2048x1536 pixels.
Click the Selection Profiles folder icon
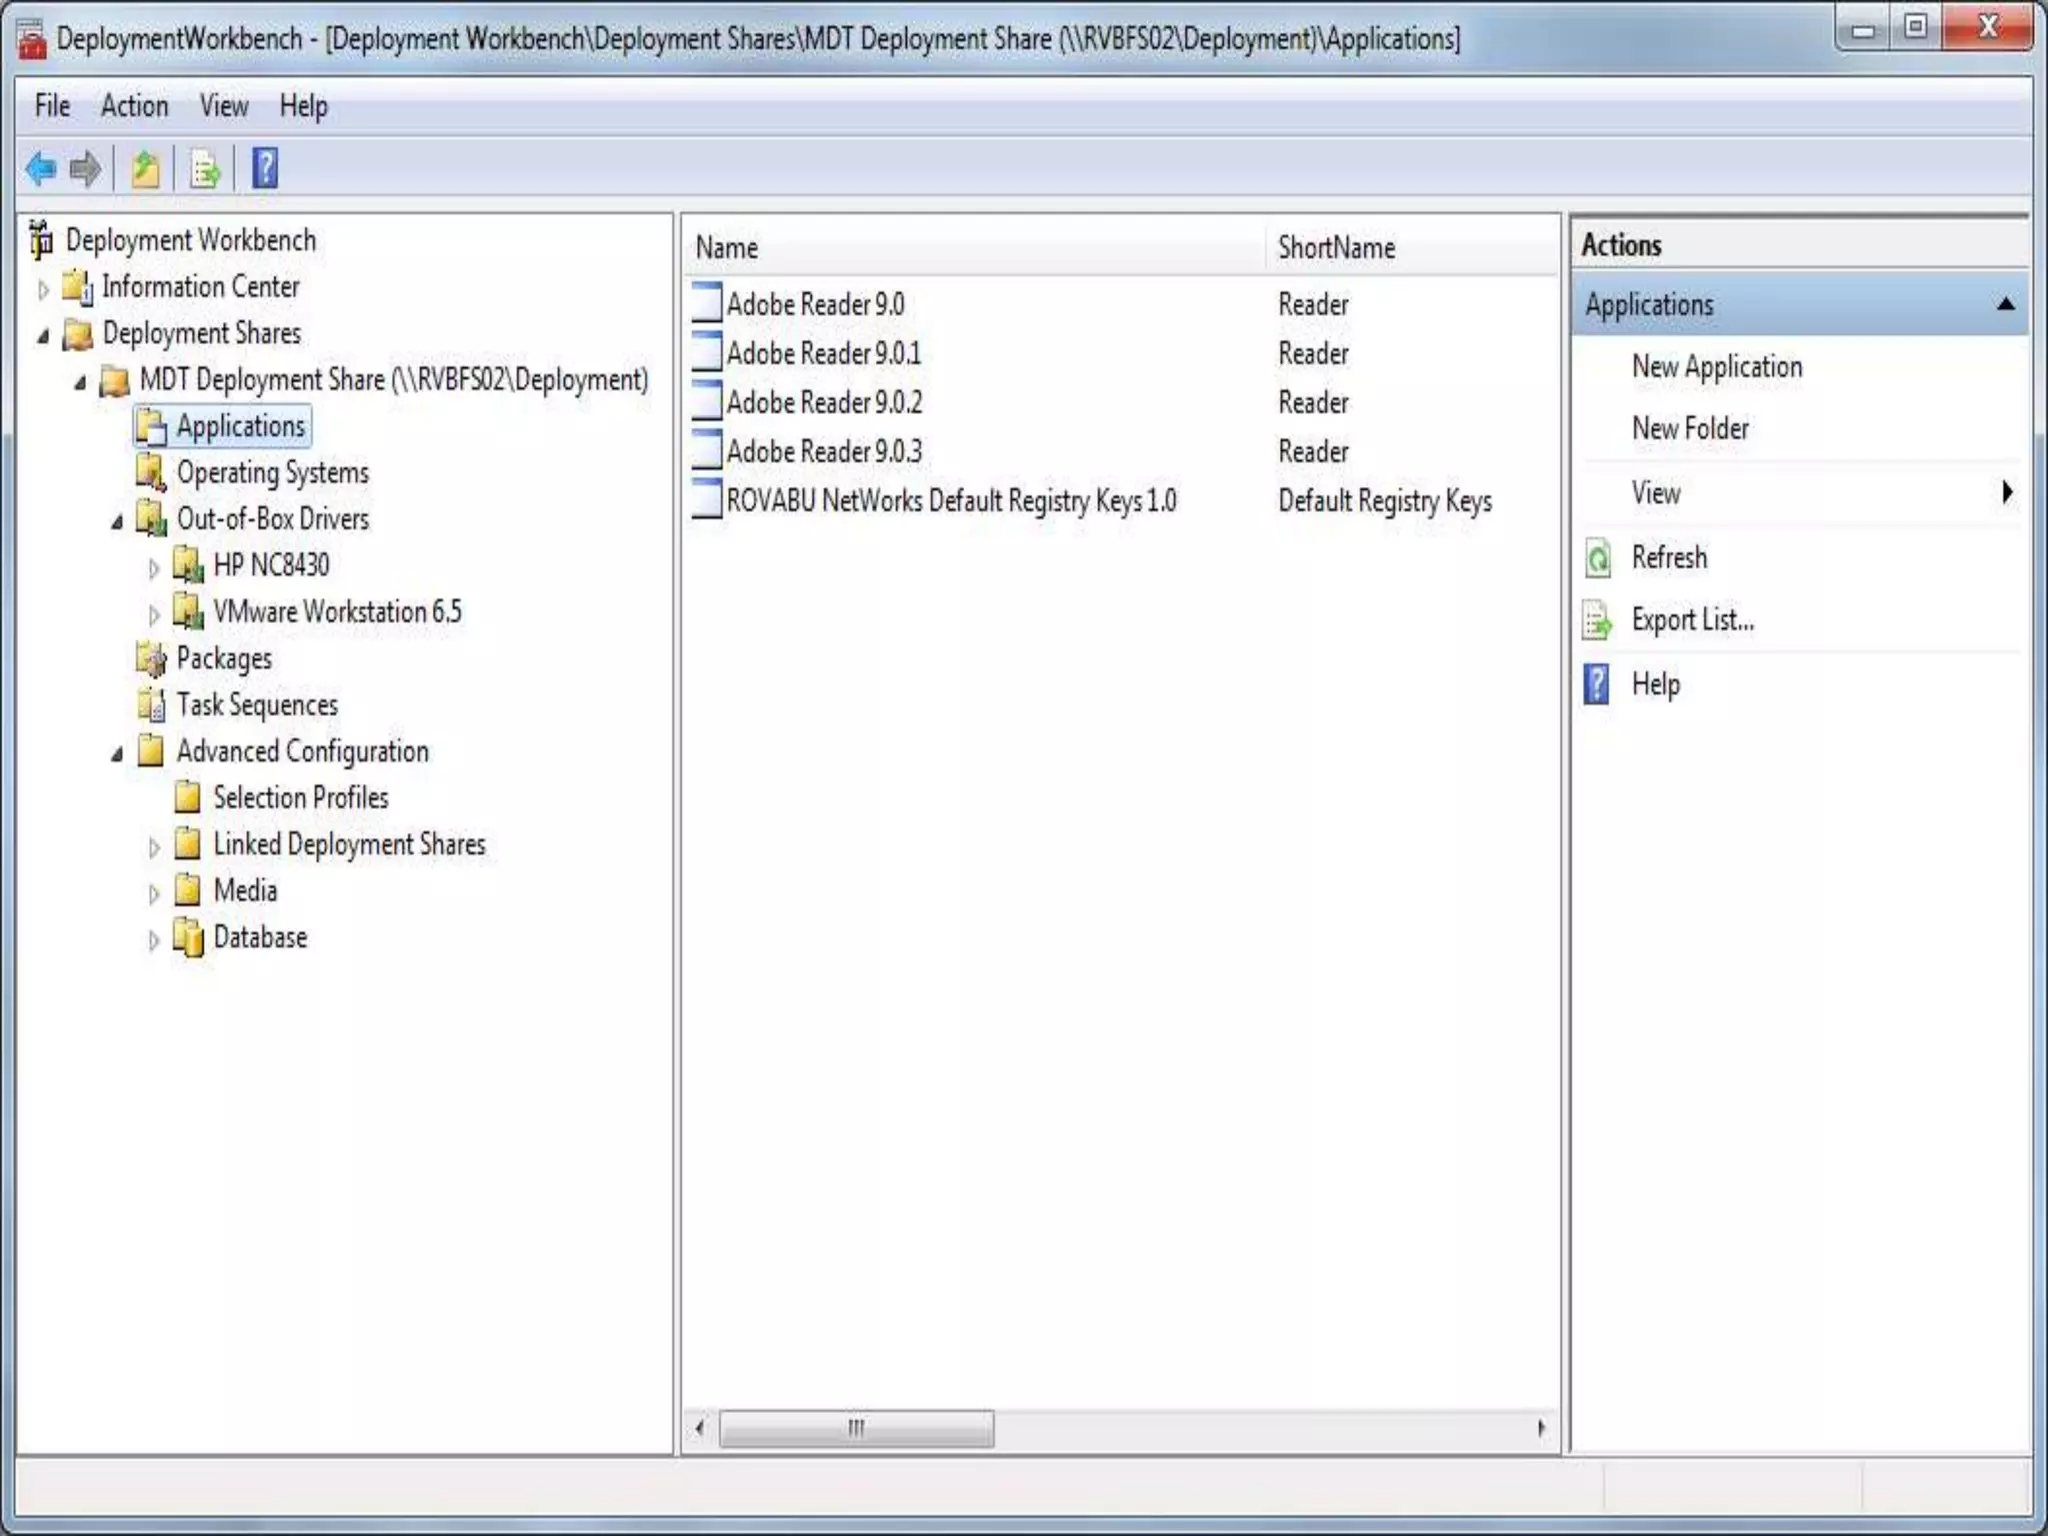tap(188, 798)
